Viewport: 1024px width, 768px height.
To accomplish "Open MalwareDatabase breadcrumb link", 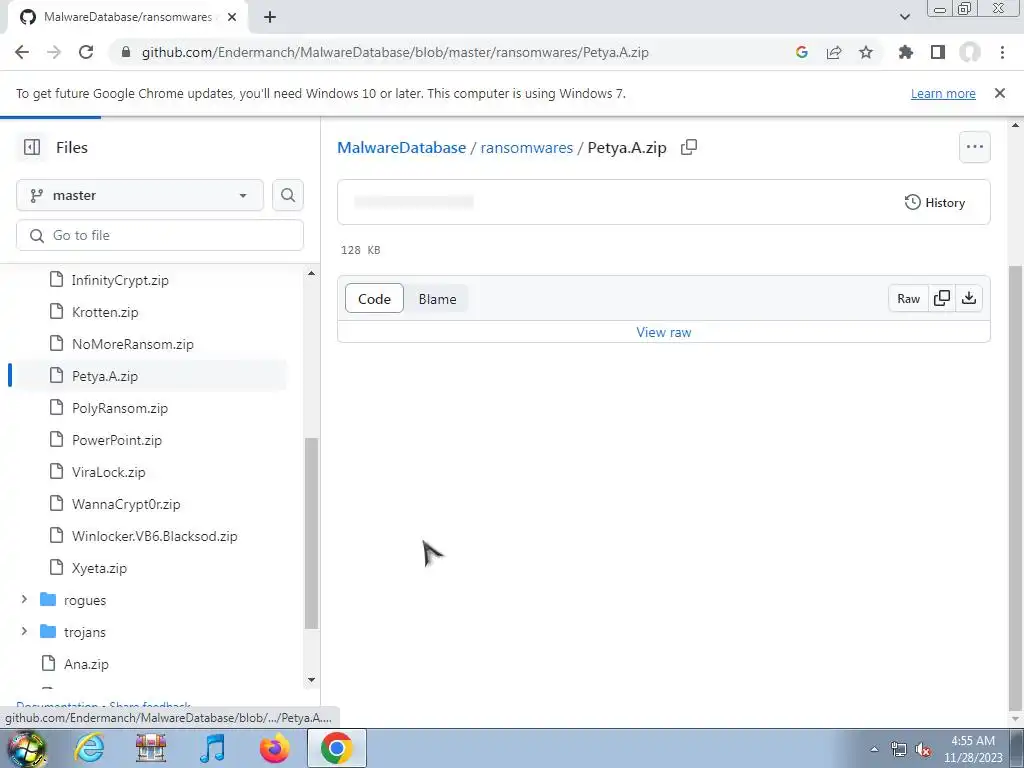I will 402,148.
